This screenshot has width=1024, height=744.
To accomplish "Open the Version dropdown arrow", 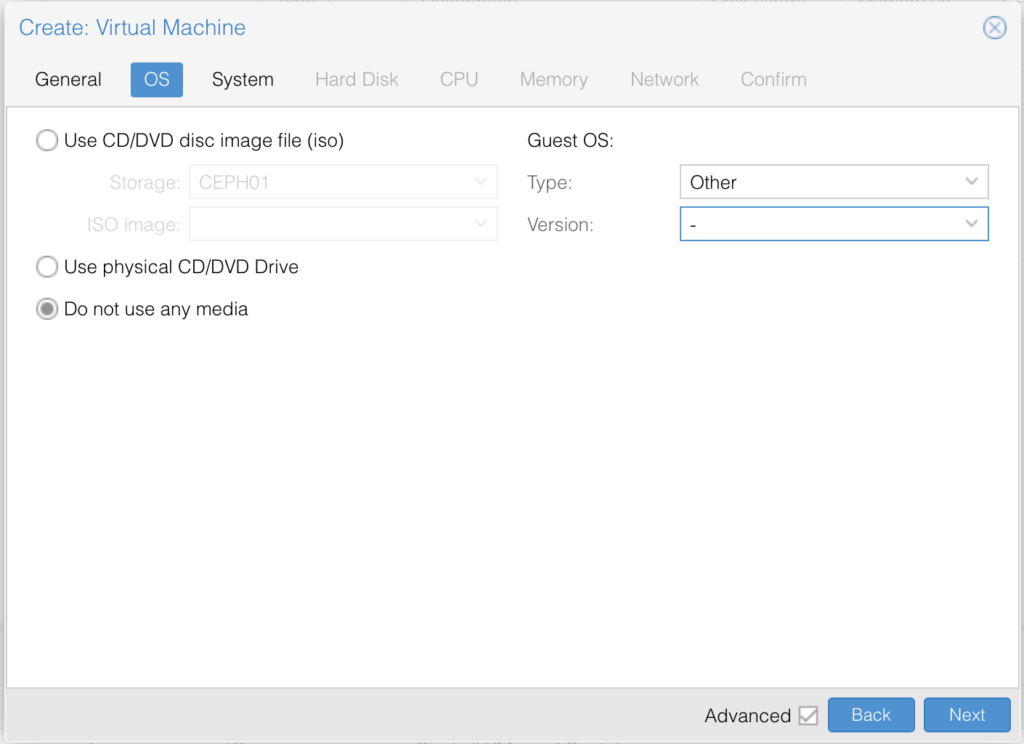I will pyautogui.click(x=971, y=225).
